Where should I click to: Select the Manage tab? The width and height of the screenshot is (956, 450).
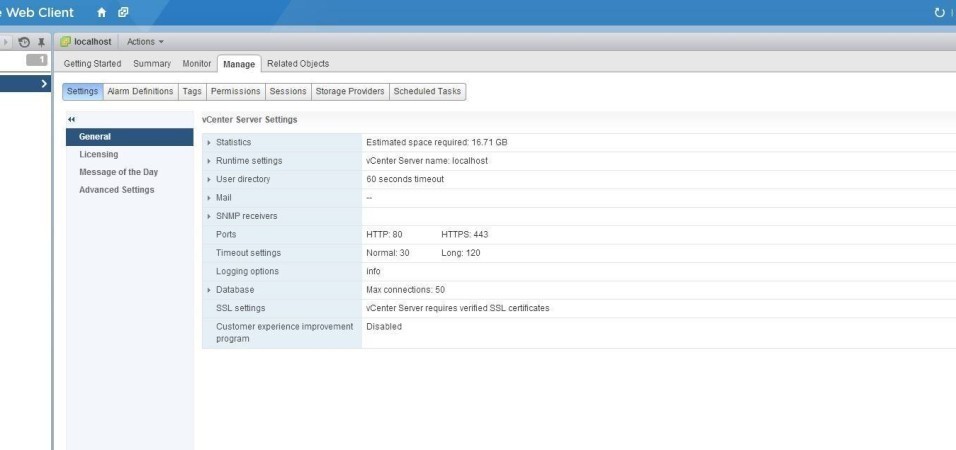(239, 64)
